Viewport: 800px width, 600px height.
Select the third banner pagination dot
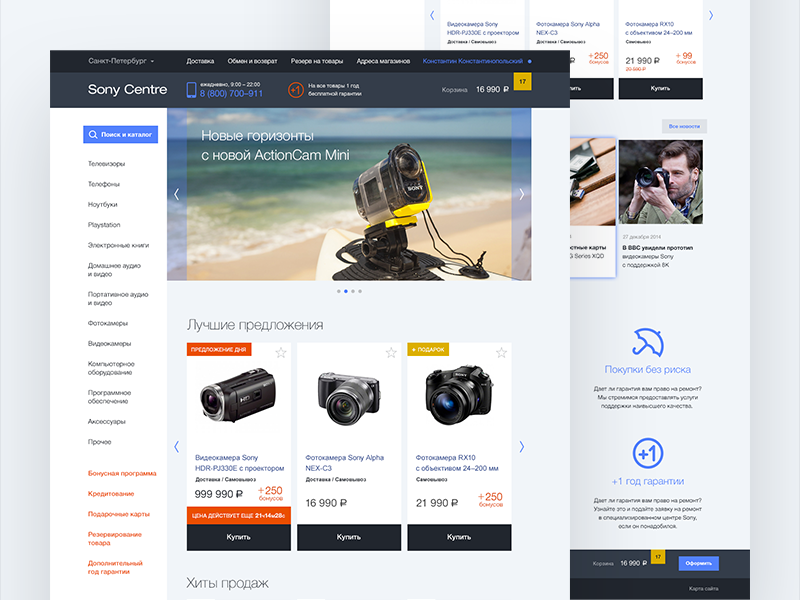click(353, 291)
